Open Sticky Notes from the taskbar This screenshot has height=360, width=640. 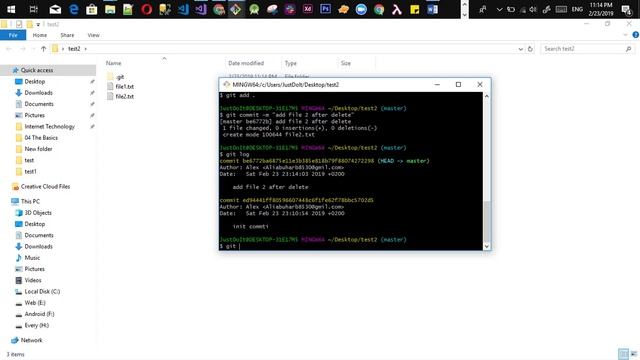415,9
